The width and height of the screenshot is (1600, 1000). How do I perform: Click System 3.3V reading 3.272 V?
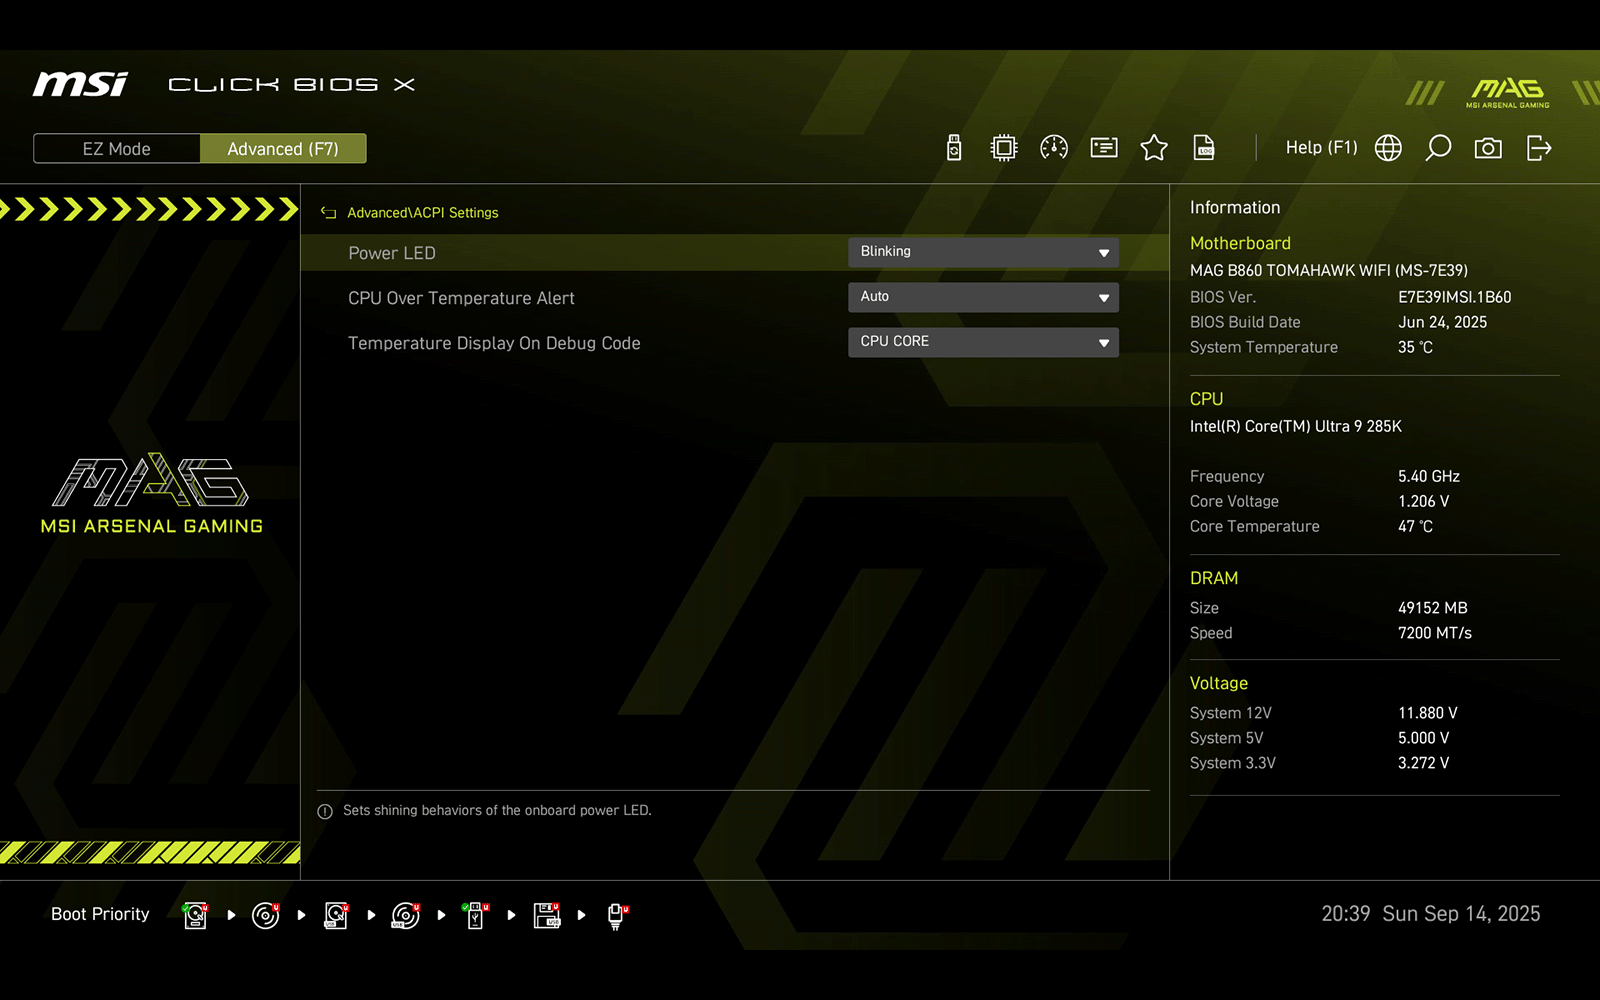(x=1423, y=763)
